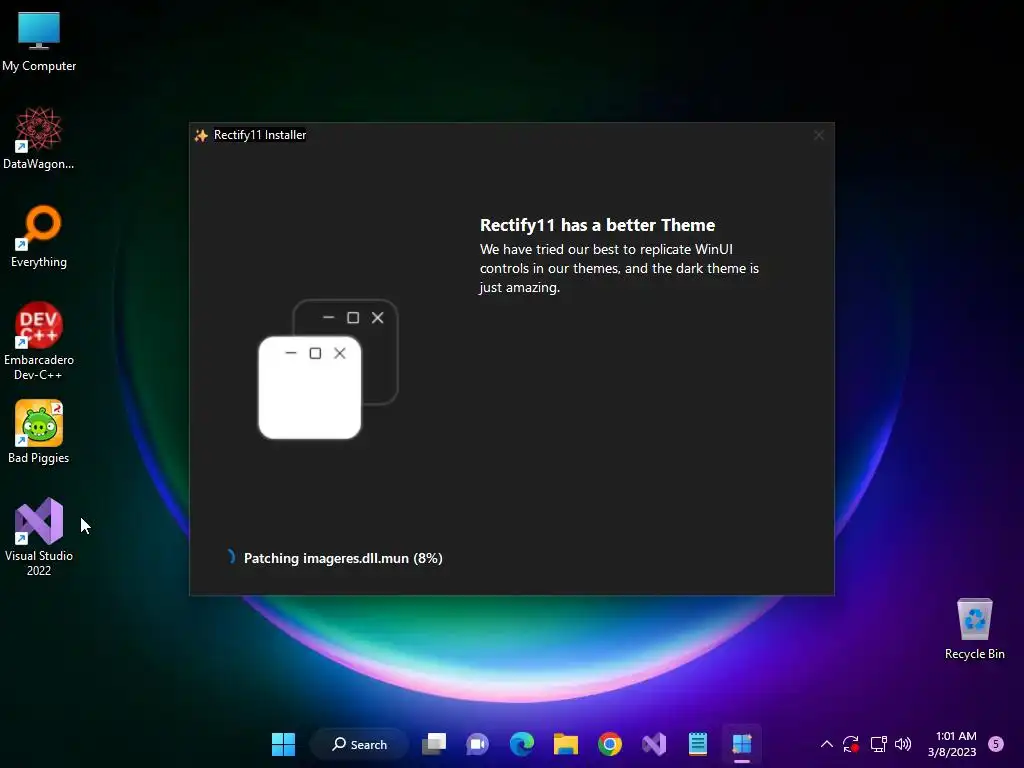
Task: Open the Windows Start menu
Action: pos(283,744)
